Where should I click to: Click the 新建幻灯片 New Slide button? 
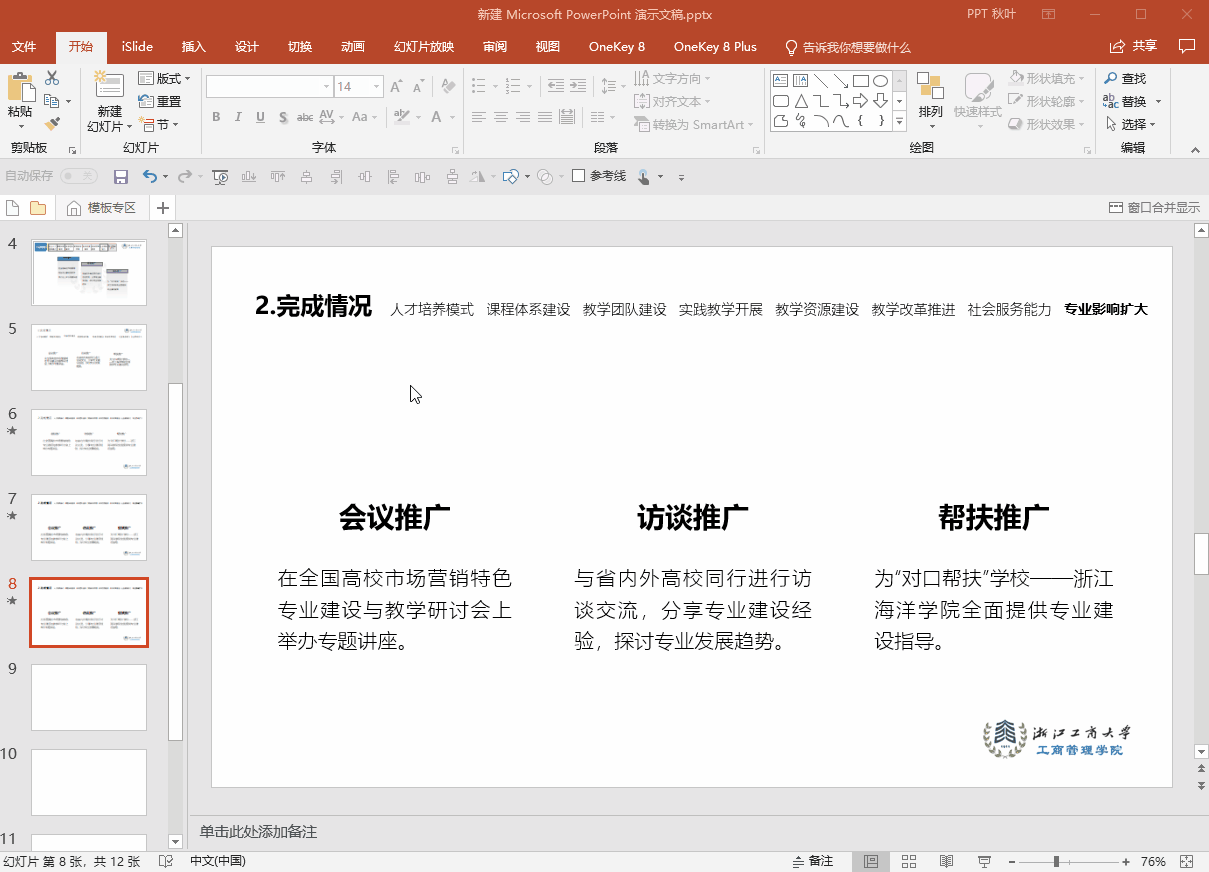click(x=109, y=102)
